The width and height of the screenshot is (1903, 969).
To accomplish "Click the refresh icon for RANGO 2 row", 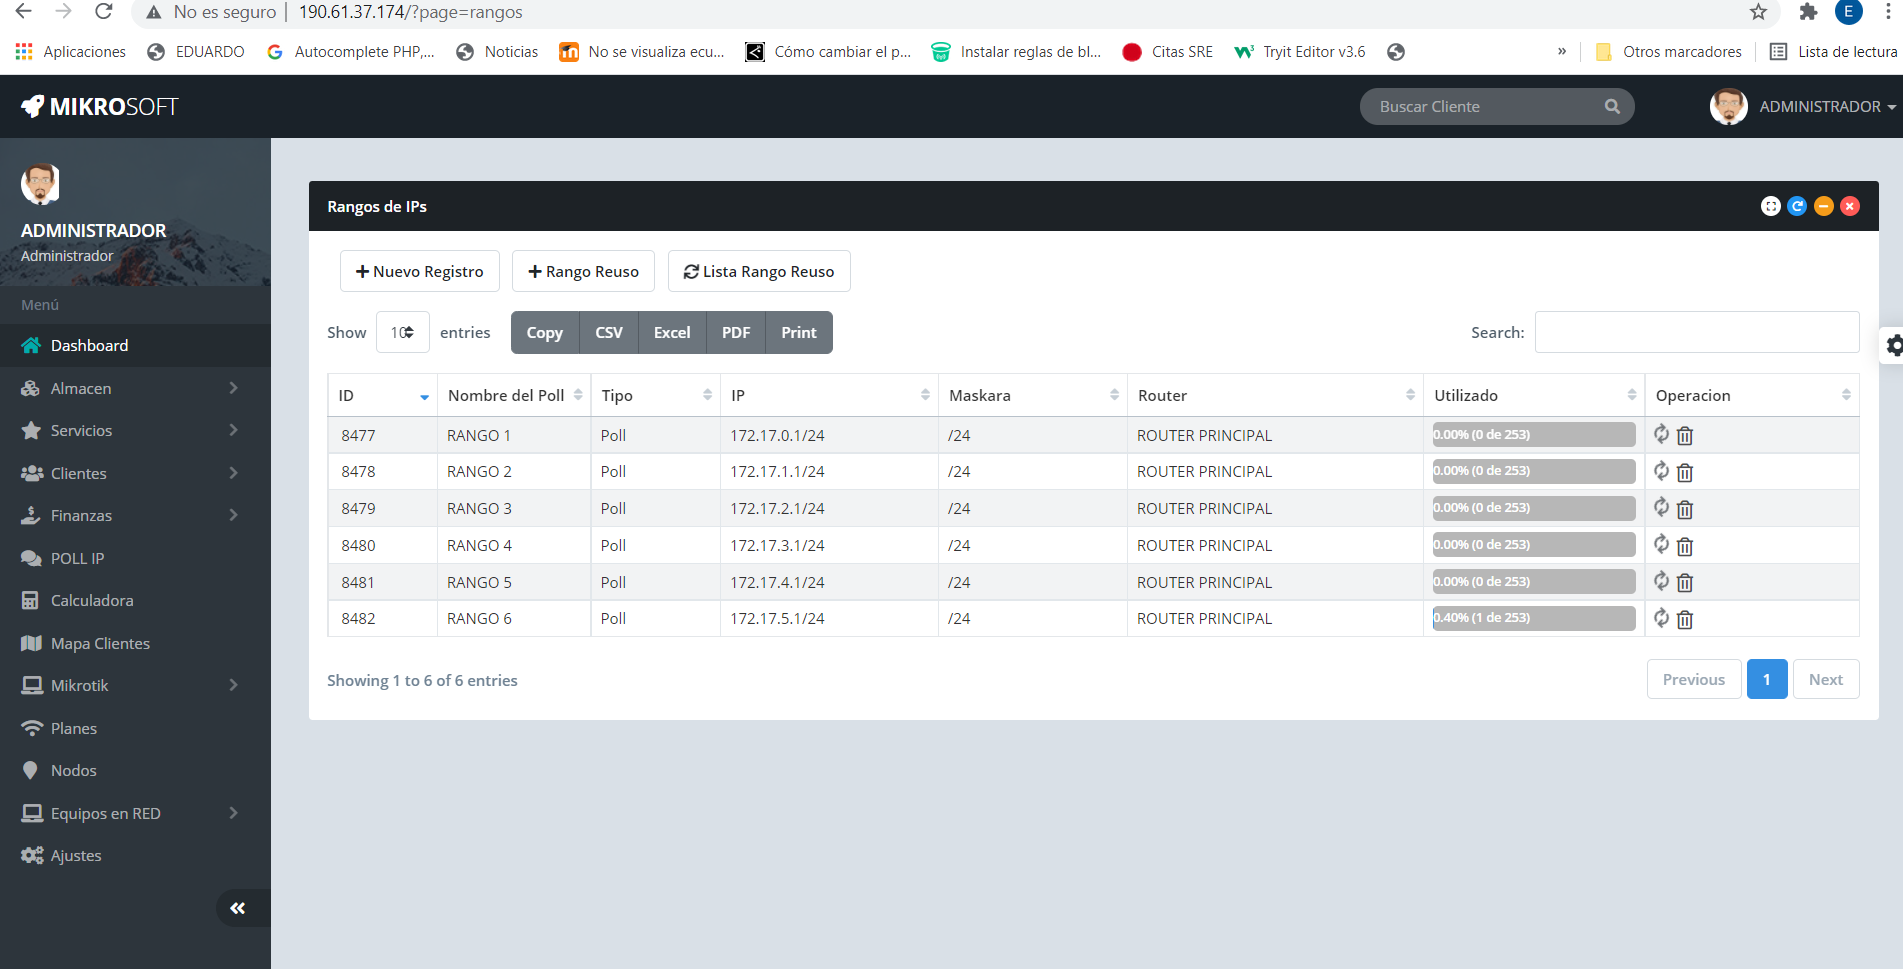I will 1661,471.
